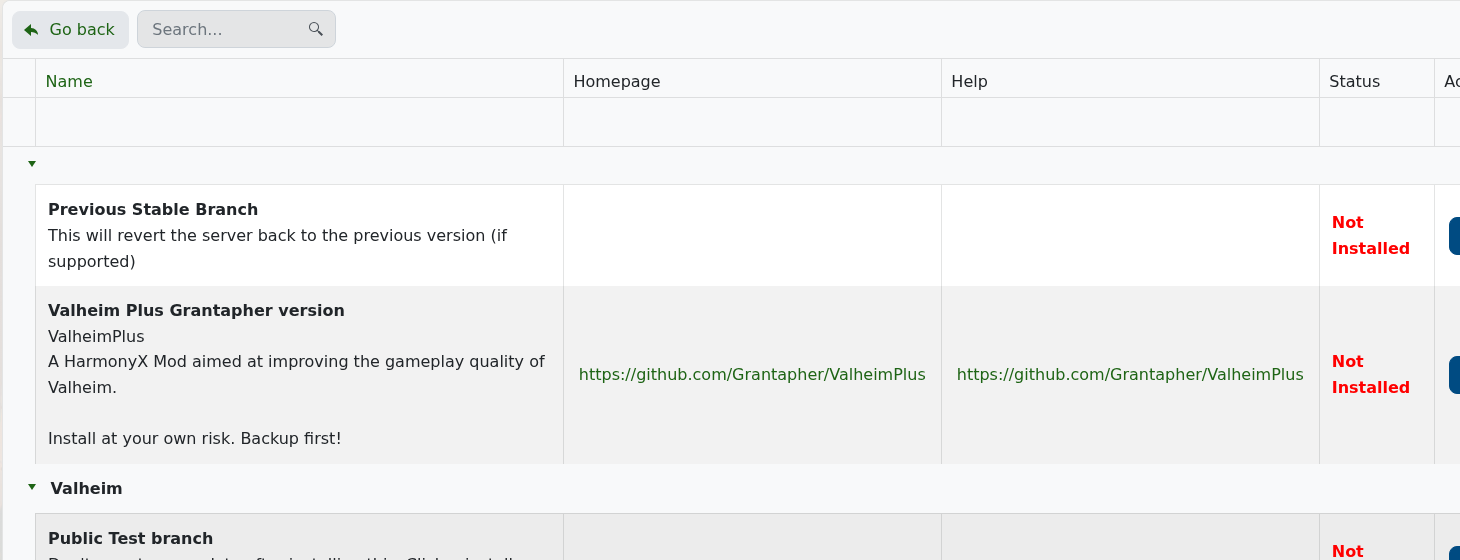Select Valheim Plus Grantapher version title
Image resolution: width=1460 pixels, height=560 pixels.
click(196, 311)
